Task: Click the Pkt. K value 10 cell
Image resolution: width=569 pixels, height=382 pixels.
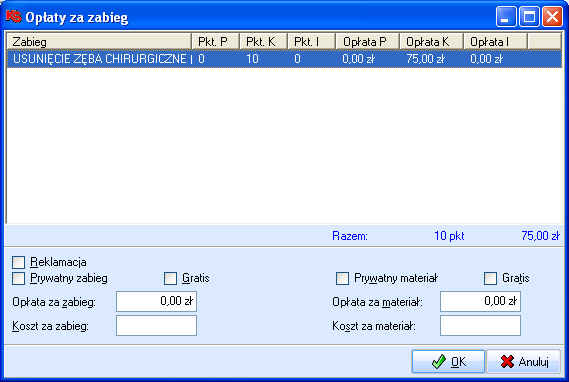Action: coord(252,59)
